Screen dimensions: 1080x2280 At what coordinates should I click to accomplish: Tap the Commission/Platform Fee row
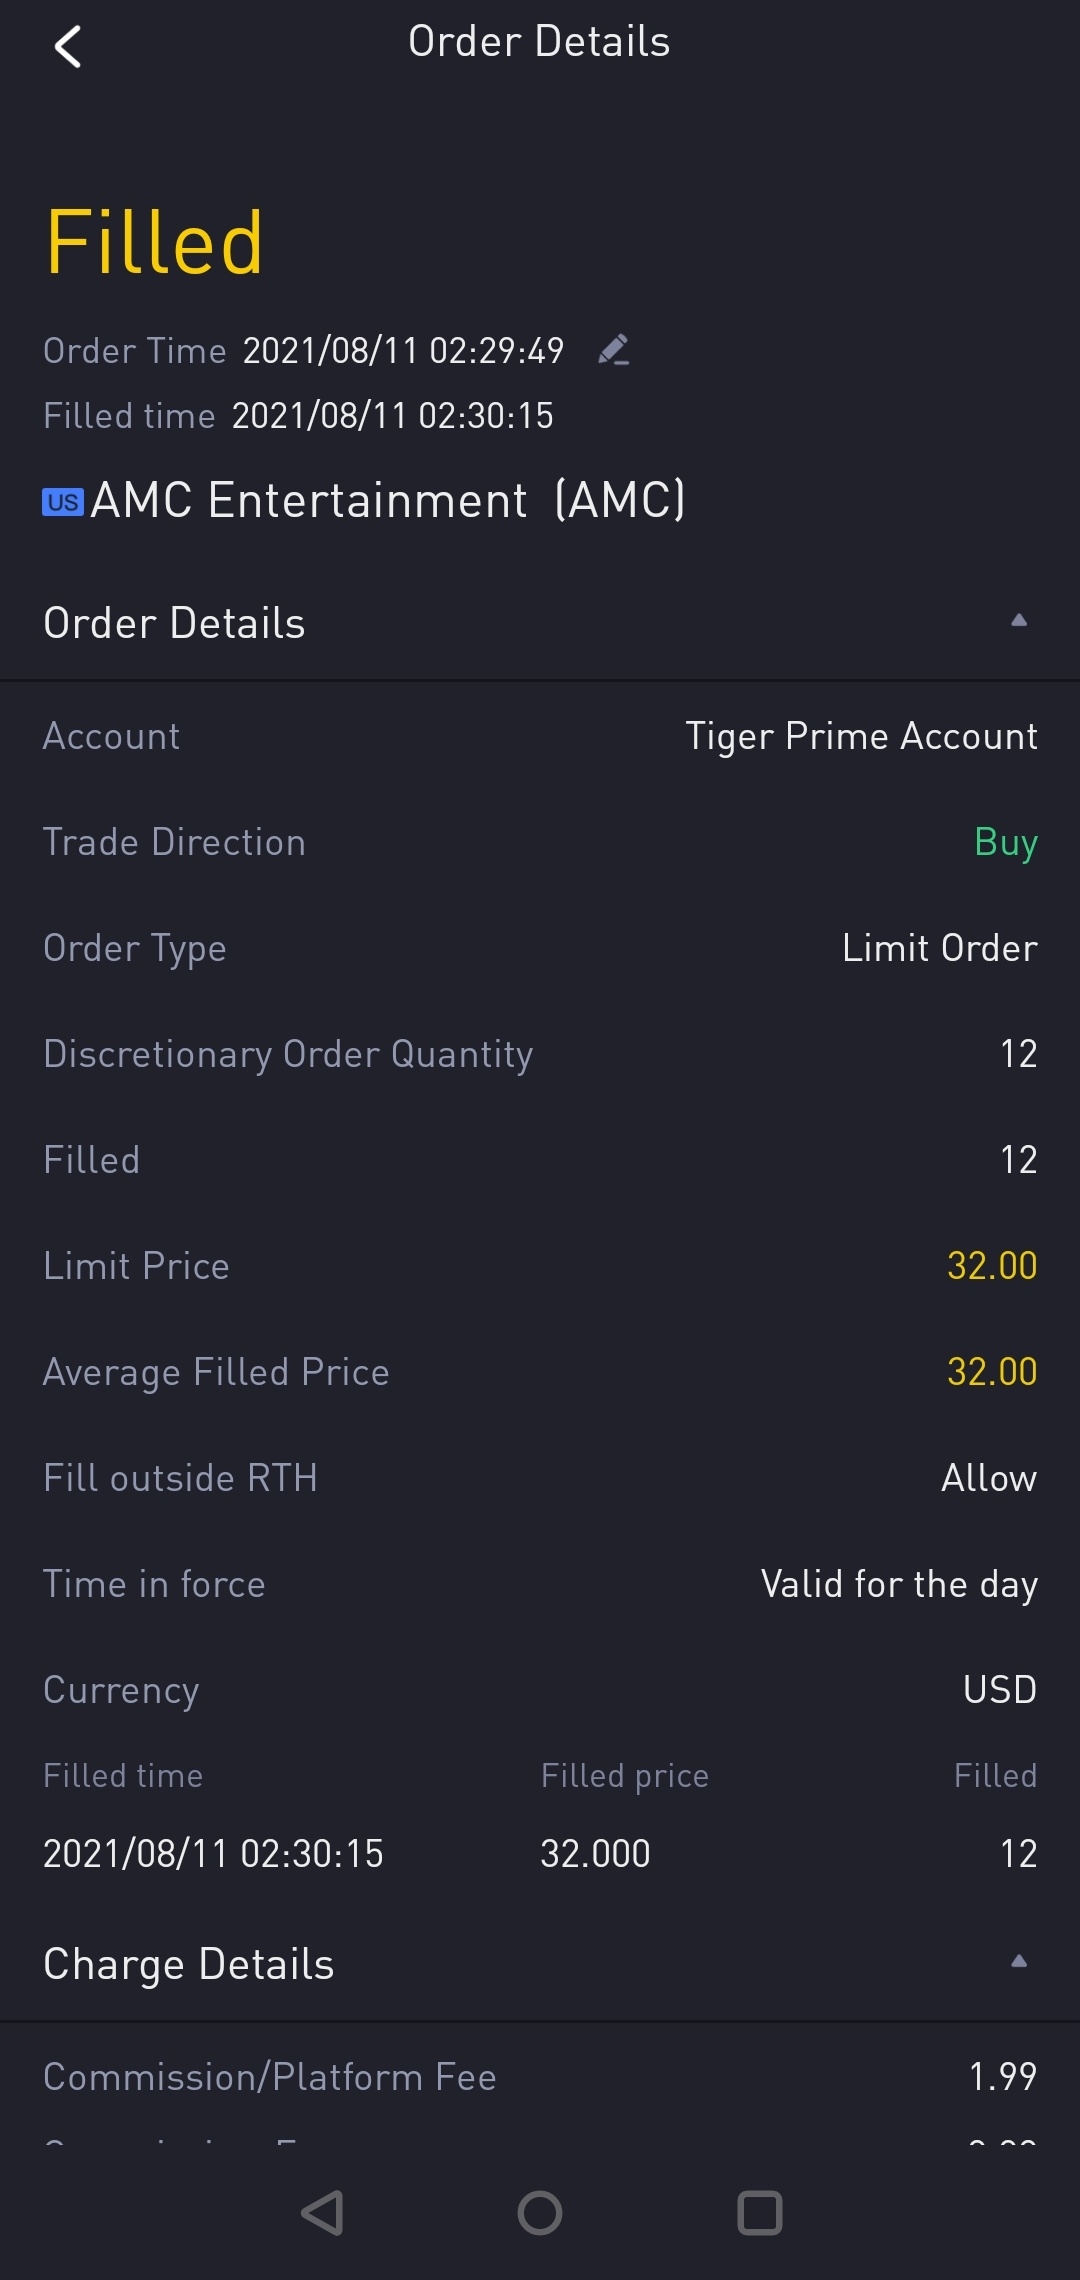(540, 2077)
